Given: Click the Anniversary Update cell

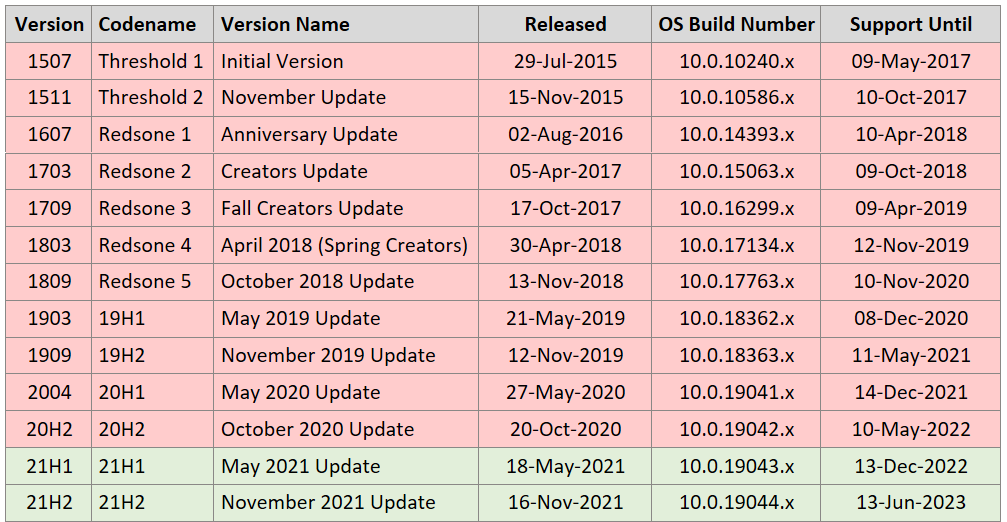Looking at the screenshot, I should (346, 134).
